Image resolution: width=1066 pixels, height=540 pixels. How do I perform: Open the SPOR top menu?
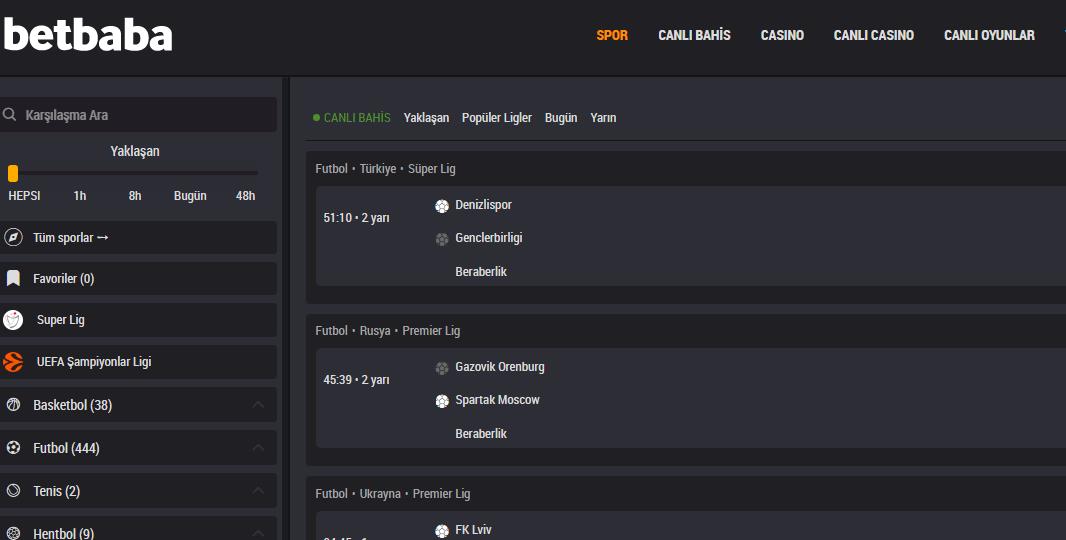point(612,35)
